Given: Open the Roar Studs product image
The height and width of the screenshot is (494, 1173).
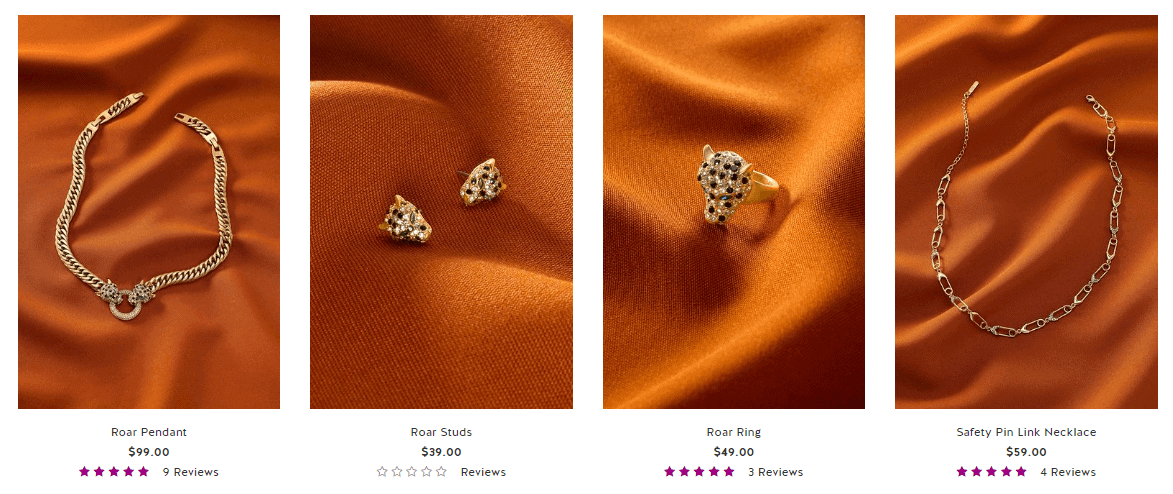Looking at the screenshot, I should click(441, 212).
